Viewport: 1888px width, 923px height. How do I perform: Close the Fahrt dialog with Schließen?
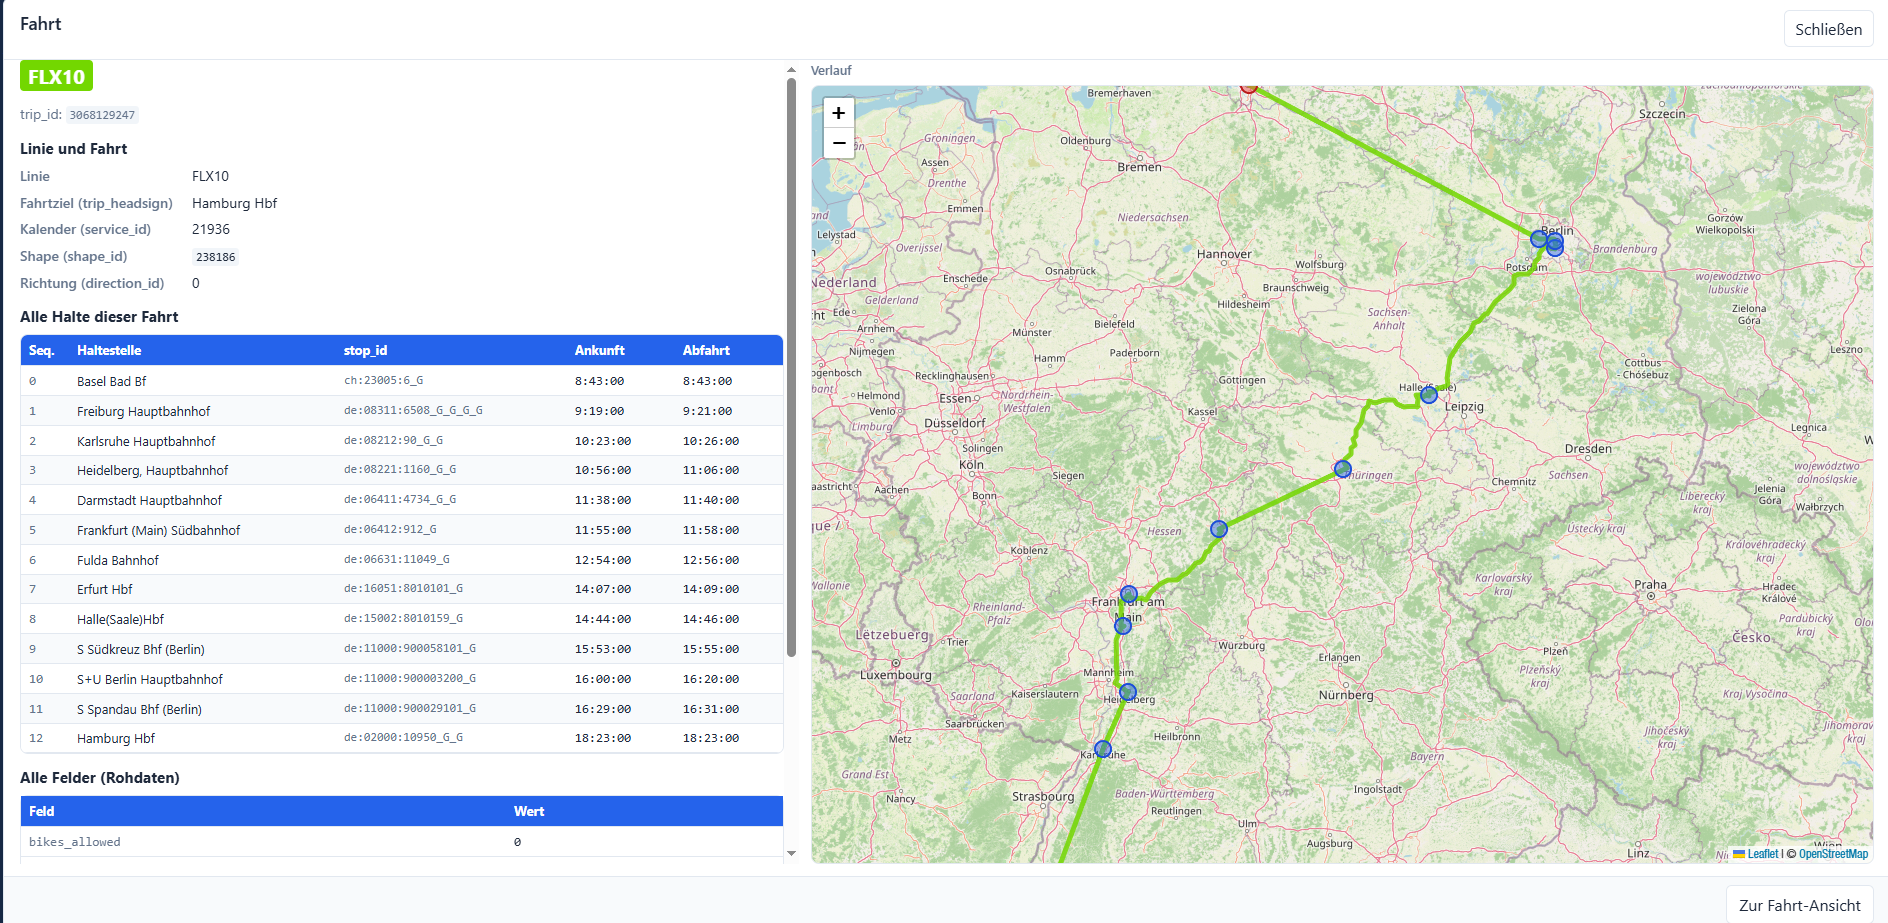[1828, 29]
